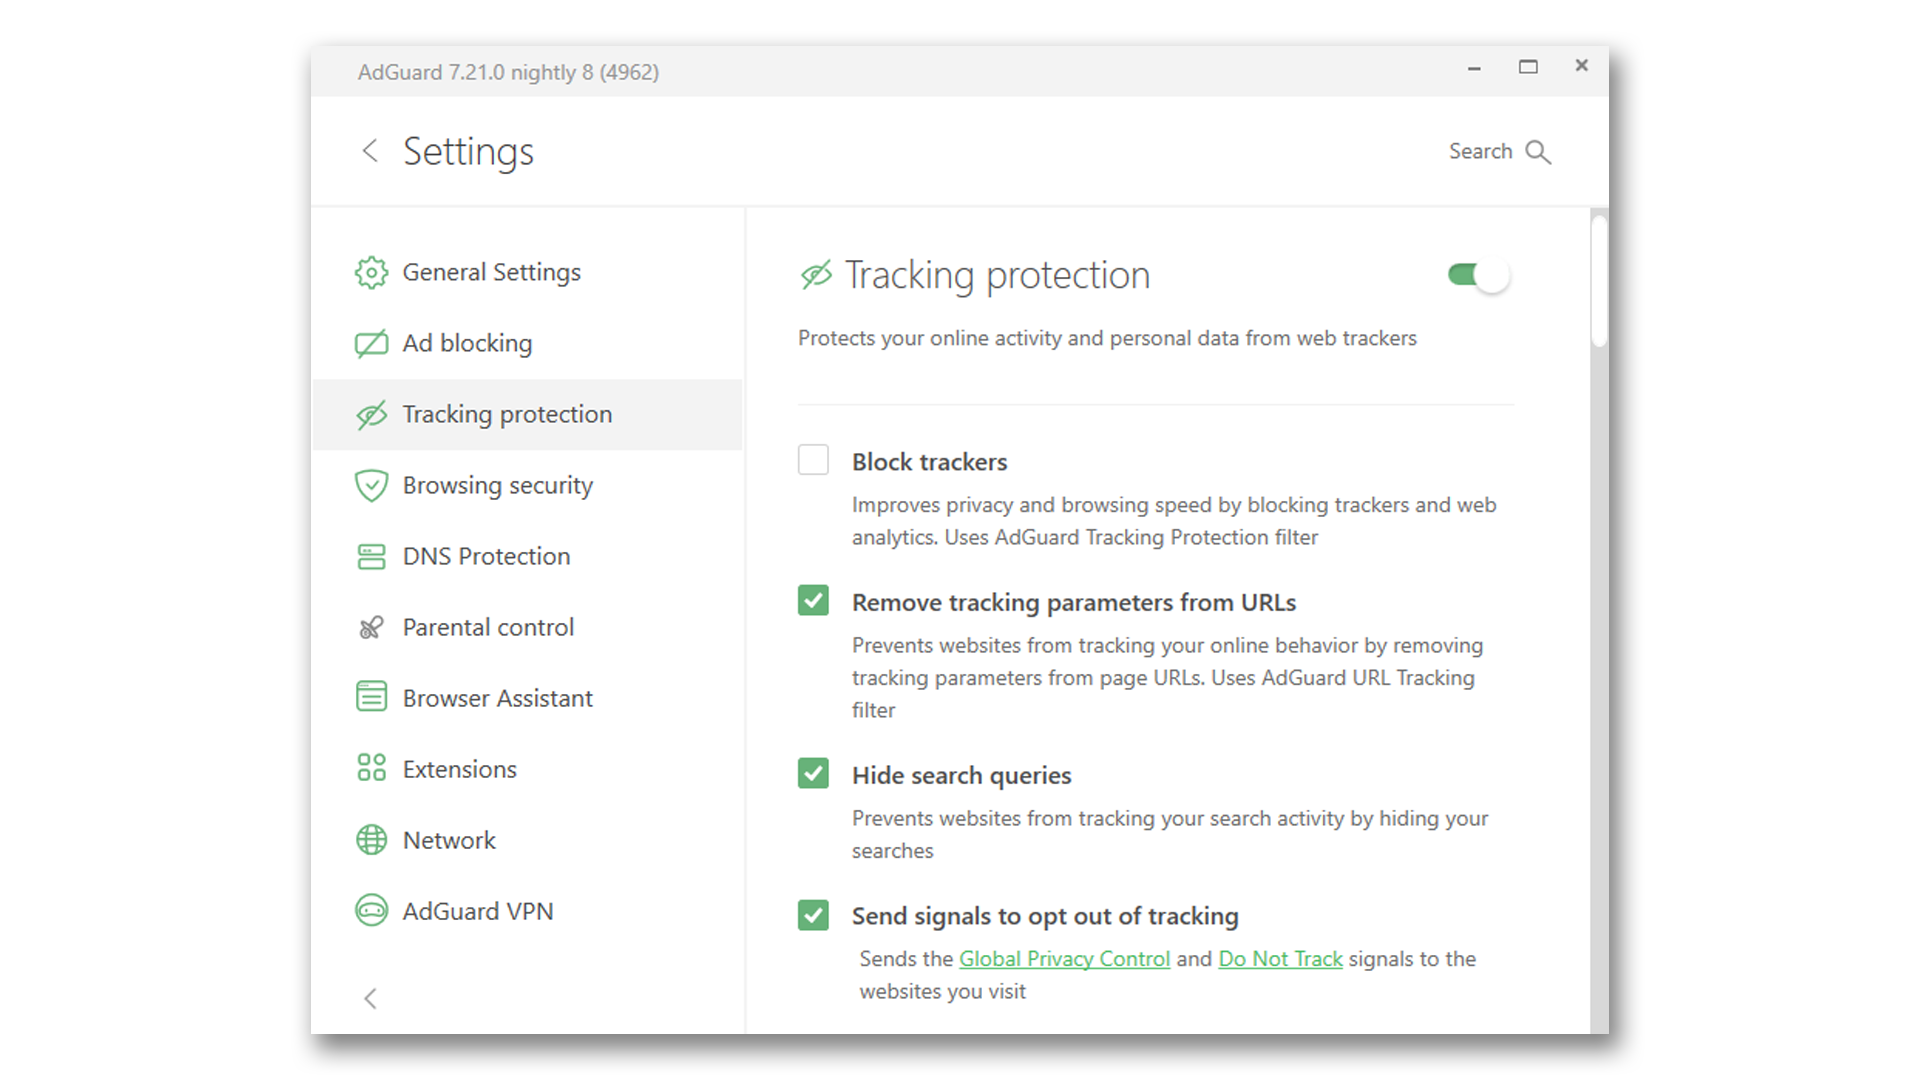The width and height of the screenshot is (1920, 1080).
Task: Click the Parental control scissors icon
Action: click(x=371, y=627)
